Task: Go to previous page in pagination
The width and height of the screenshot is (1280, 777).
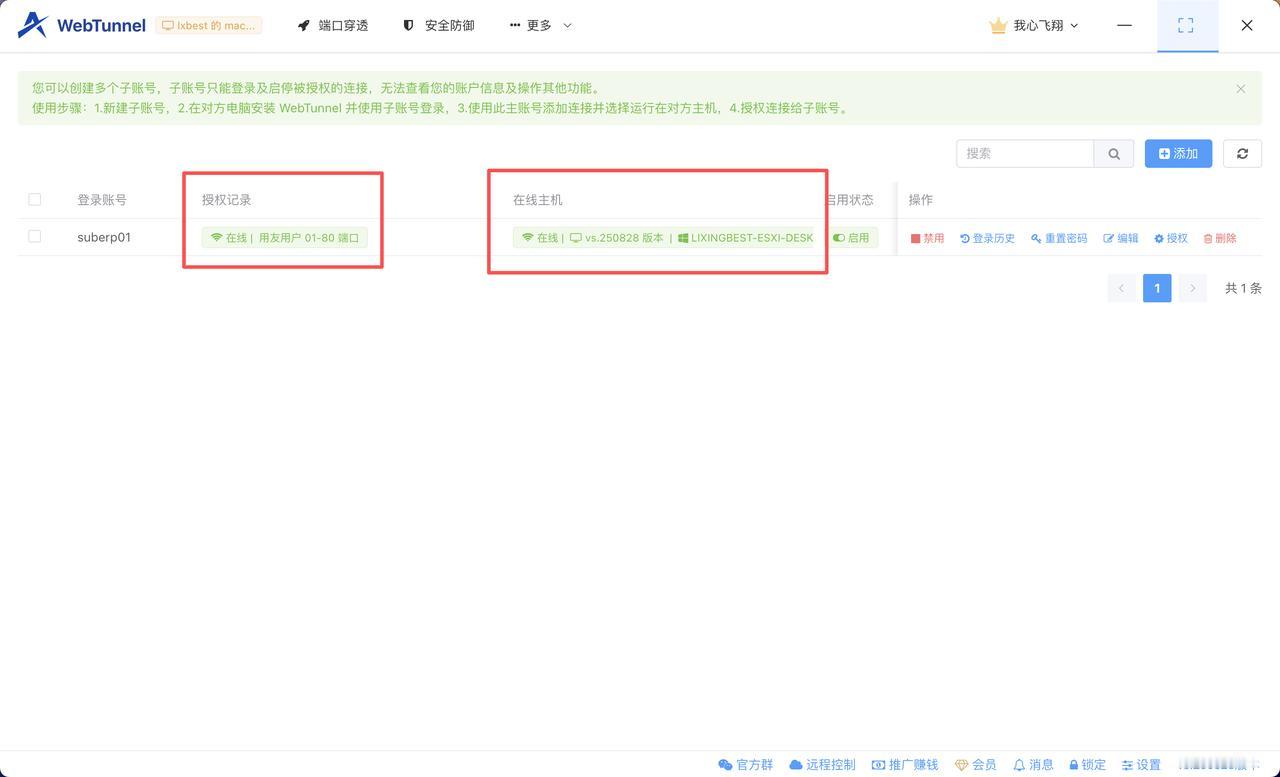Action: click(x=1122, y=288)
